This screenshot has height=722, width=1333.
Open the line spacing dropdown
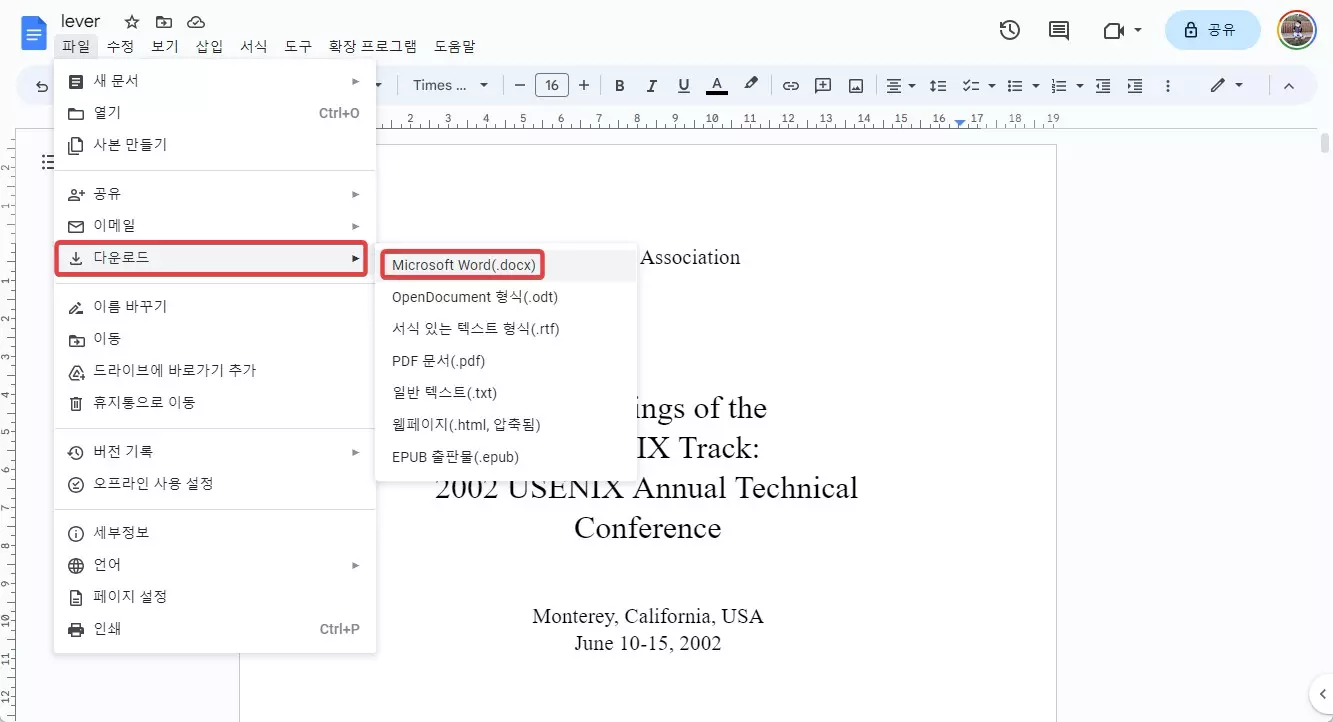[x=937, y=85]
